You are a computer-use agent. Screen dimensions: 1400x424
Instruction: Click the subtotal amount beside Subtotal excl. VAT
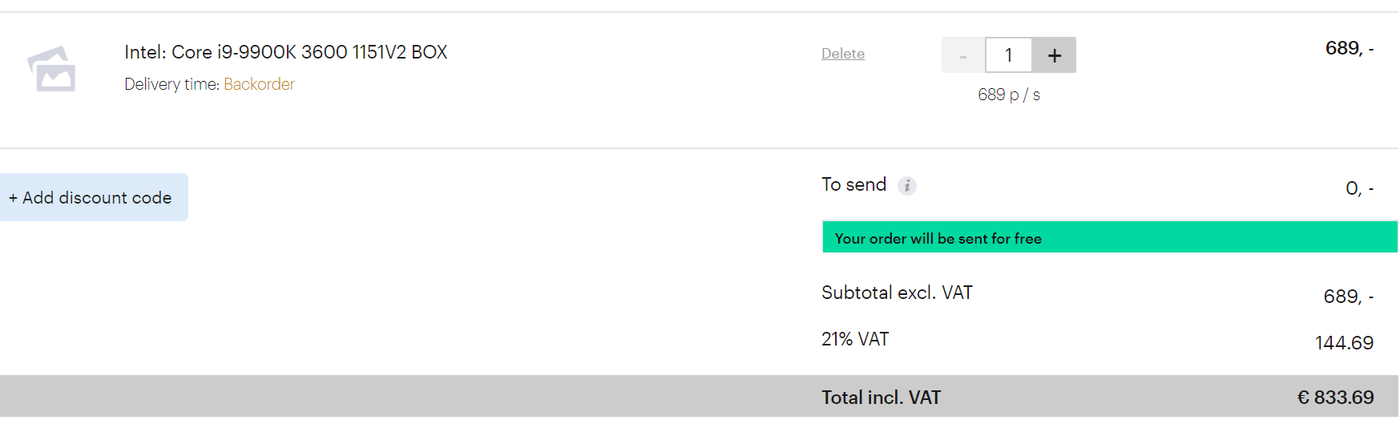tap(1348, 297)
